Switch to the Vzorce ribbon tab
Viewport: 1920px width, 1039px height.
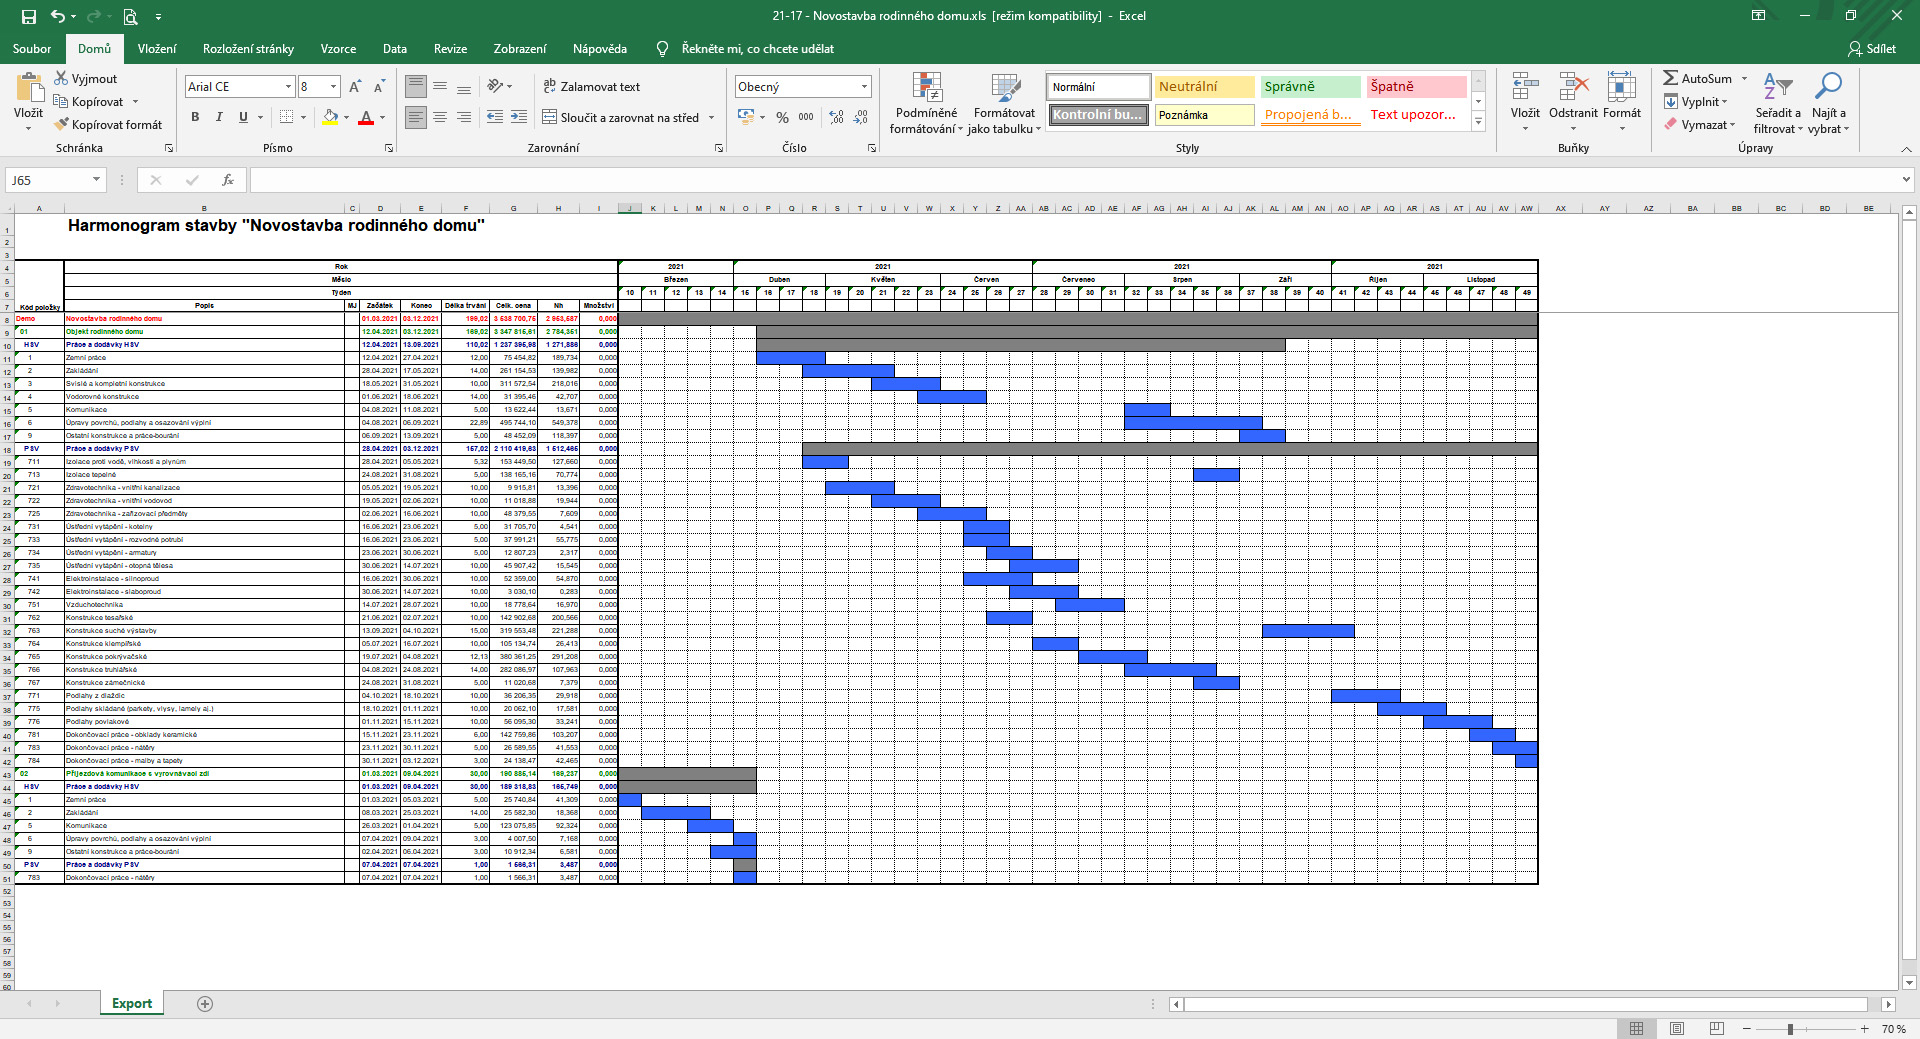[338, 49]
